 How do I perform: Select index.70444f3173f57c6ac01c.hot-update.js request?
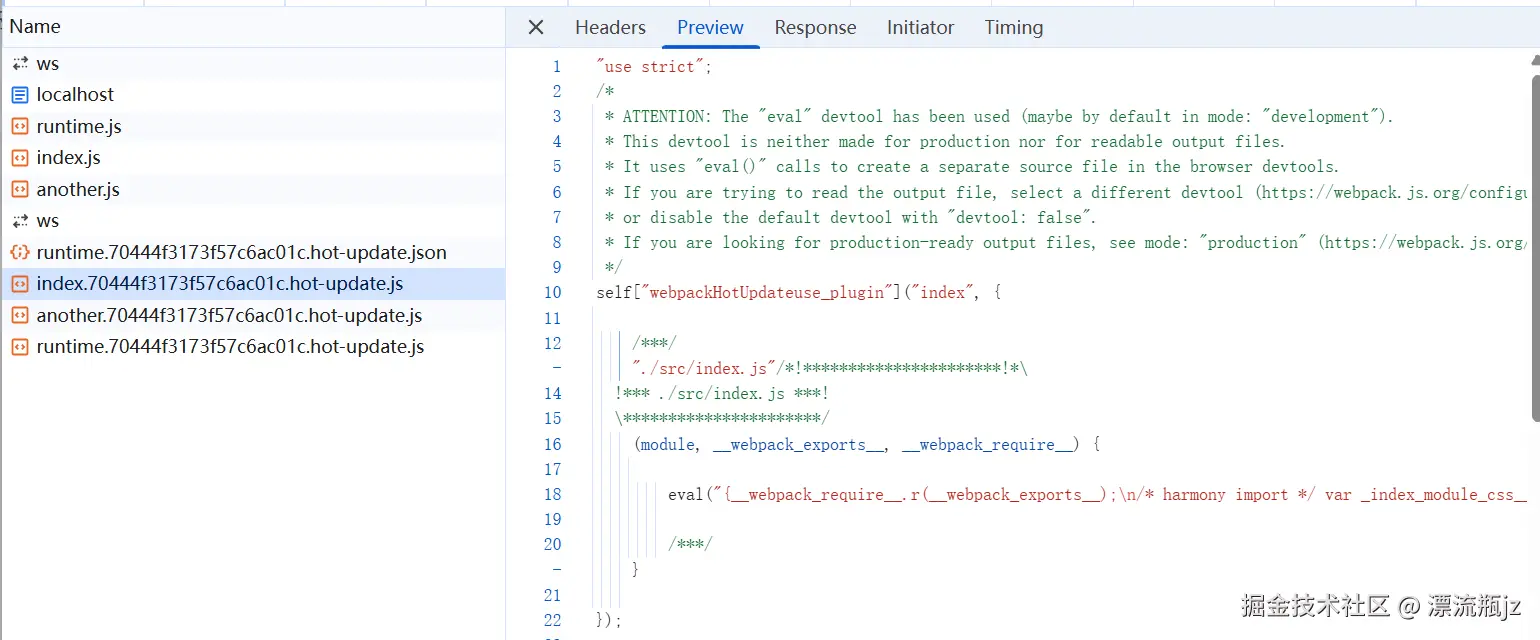tap(252, 284)
